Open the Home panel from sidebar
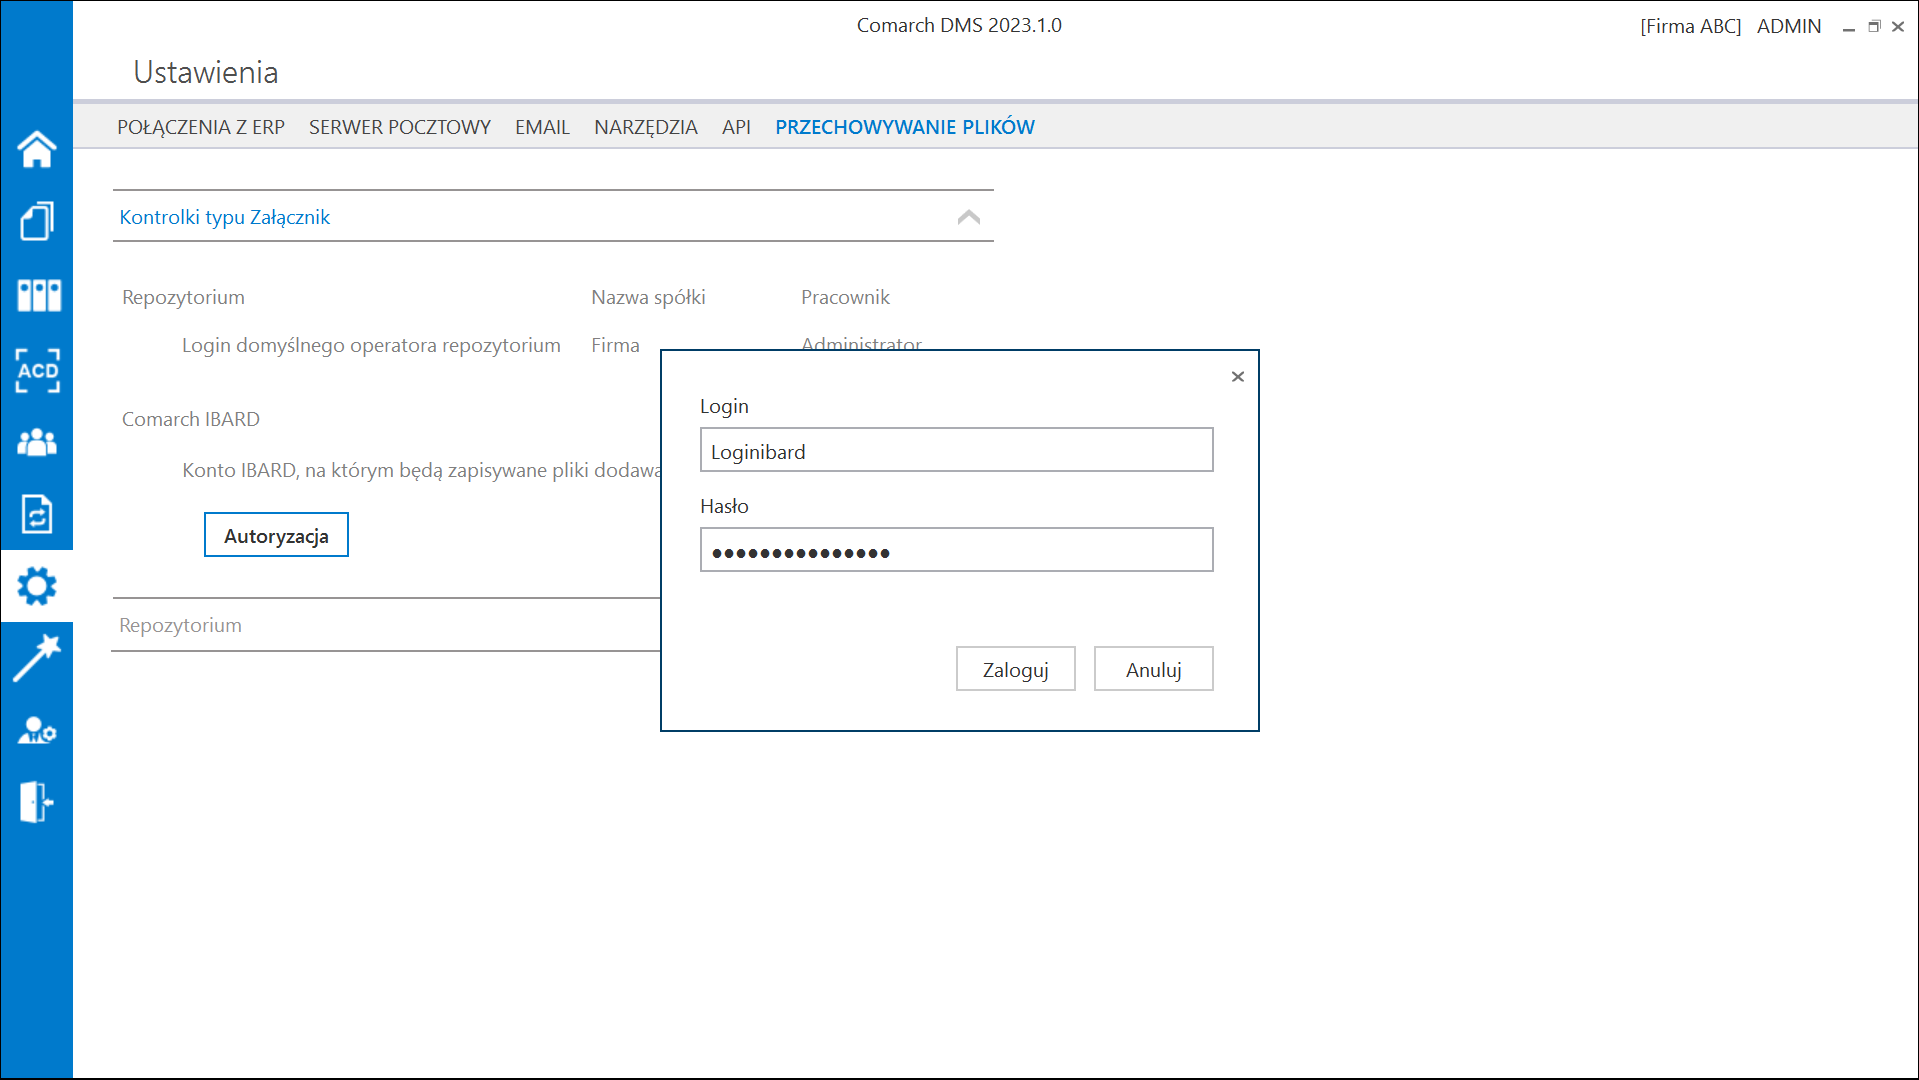The height and width of the screenshot is (1080, 1919). coord(37,148)
